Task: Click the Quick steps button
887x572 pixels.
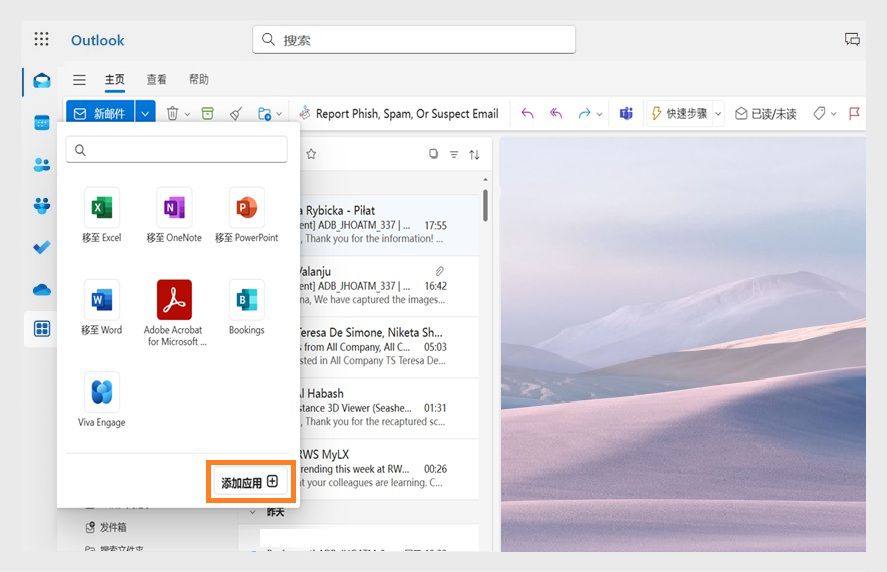Action: click(x=679, y=114)
